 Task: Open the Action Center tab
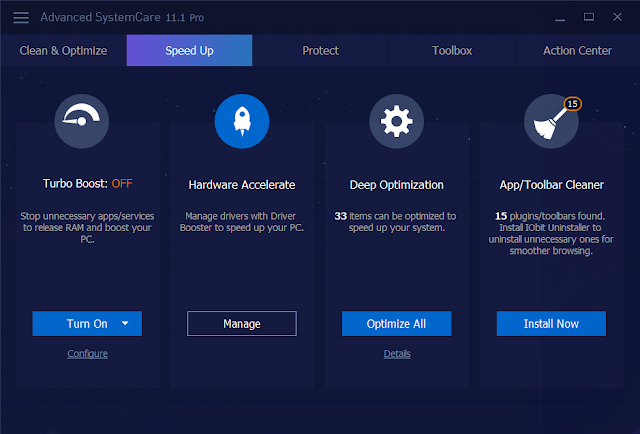tap(577, 51)
